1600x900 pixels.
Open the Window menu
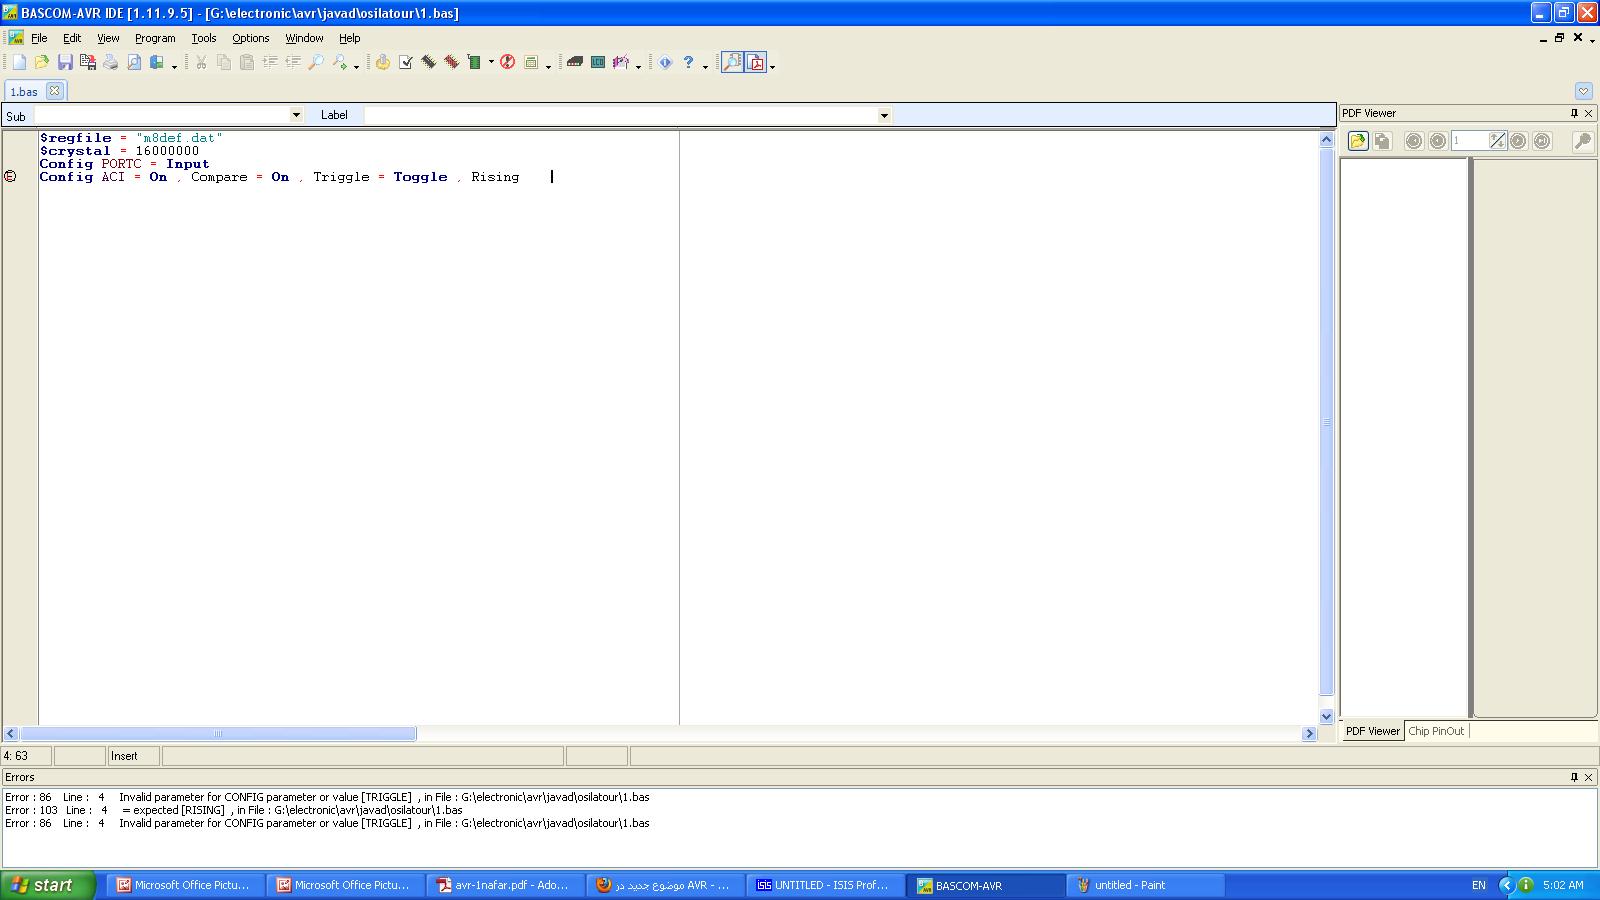304,38
